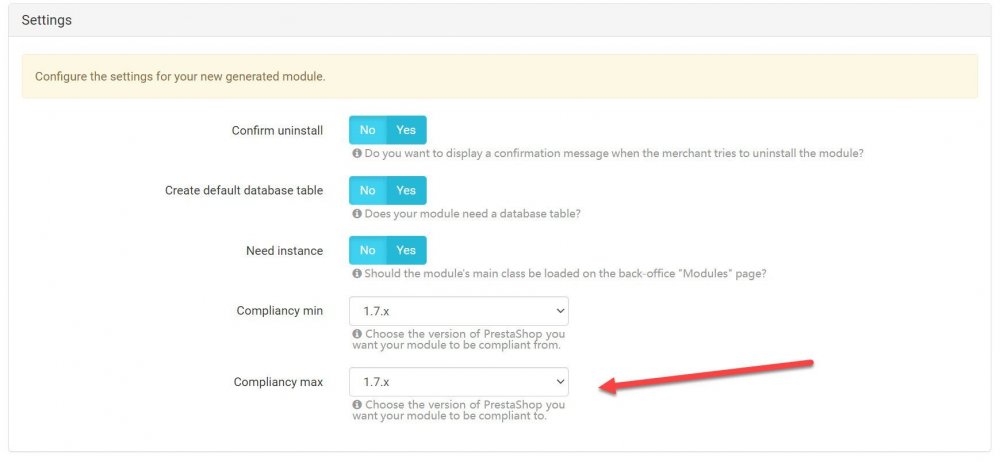Click info icon under Need instance toggle
This screenshot has width=1000, height=462.
(x=357, y=274)
